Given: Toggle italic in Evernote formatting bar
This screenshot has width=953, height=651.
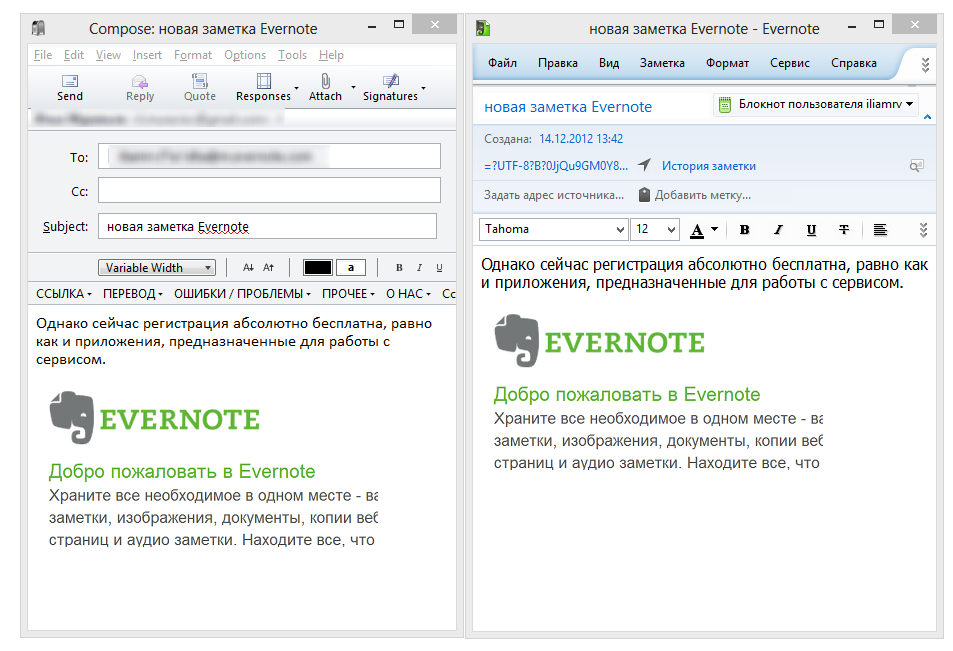Looking at the screenshot, I should pos(778,230).
